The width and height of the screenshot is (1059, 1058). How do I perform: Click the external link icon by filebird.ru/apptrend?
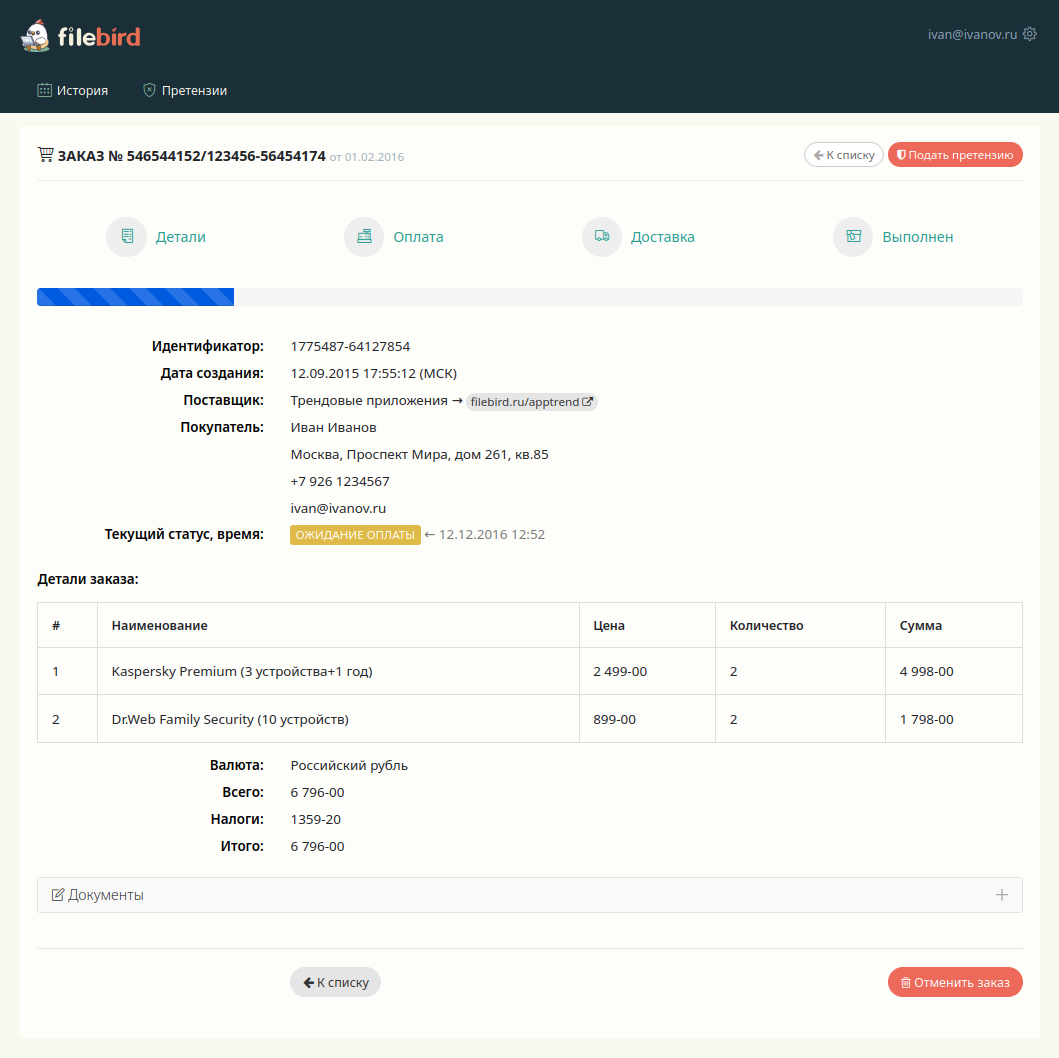(588, 402)
